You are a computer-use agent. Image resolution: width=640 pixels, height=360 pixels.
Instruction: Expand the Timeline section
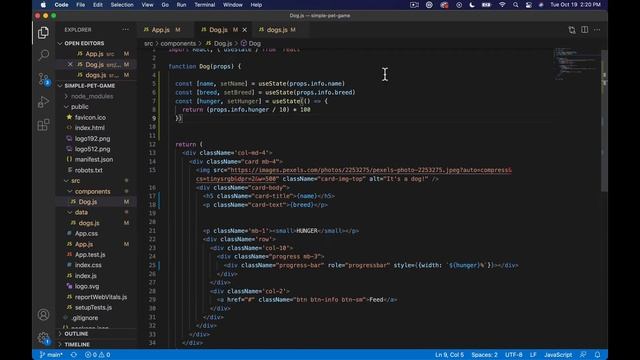point(77,344)
